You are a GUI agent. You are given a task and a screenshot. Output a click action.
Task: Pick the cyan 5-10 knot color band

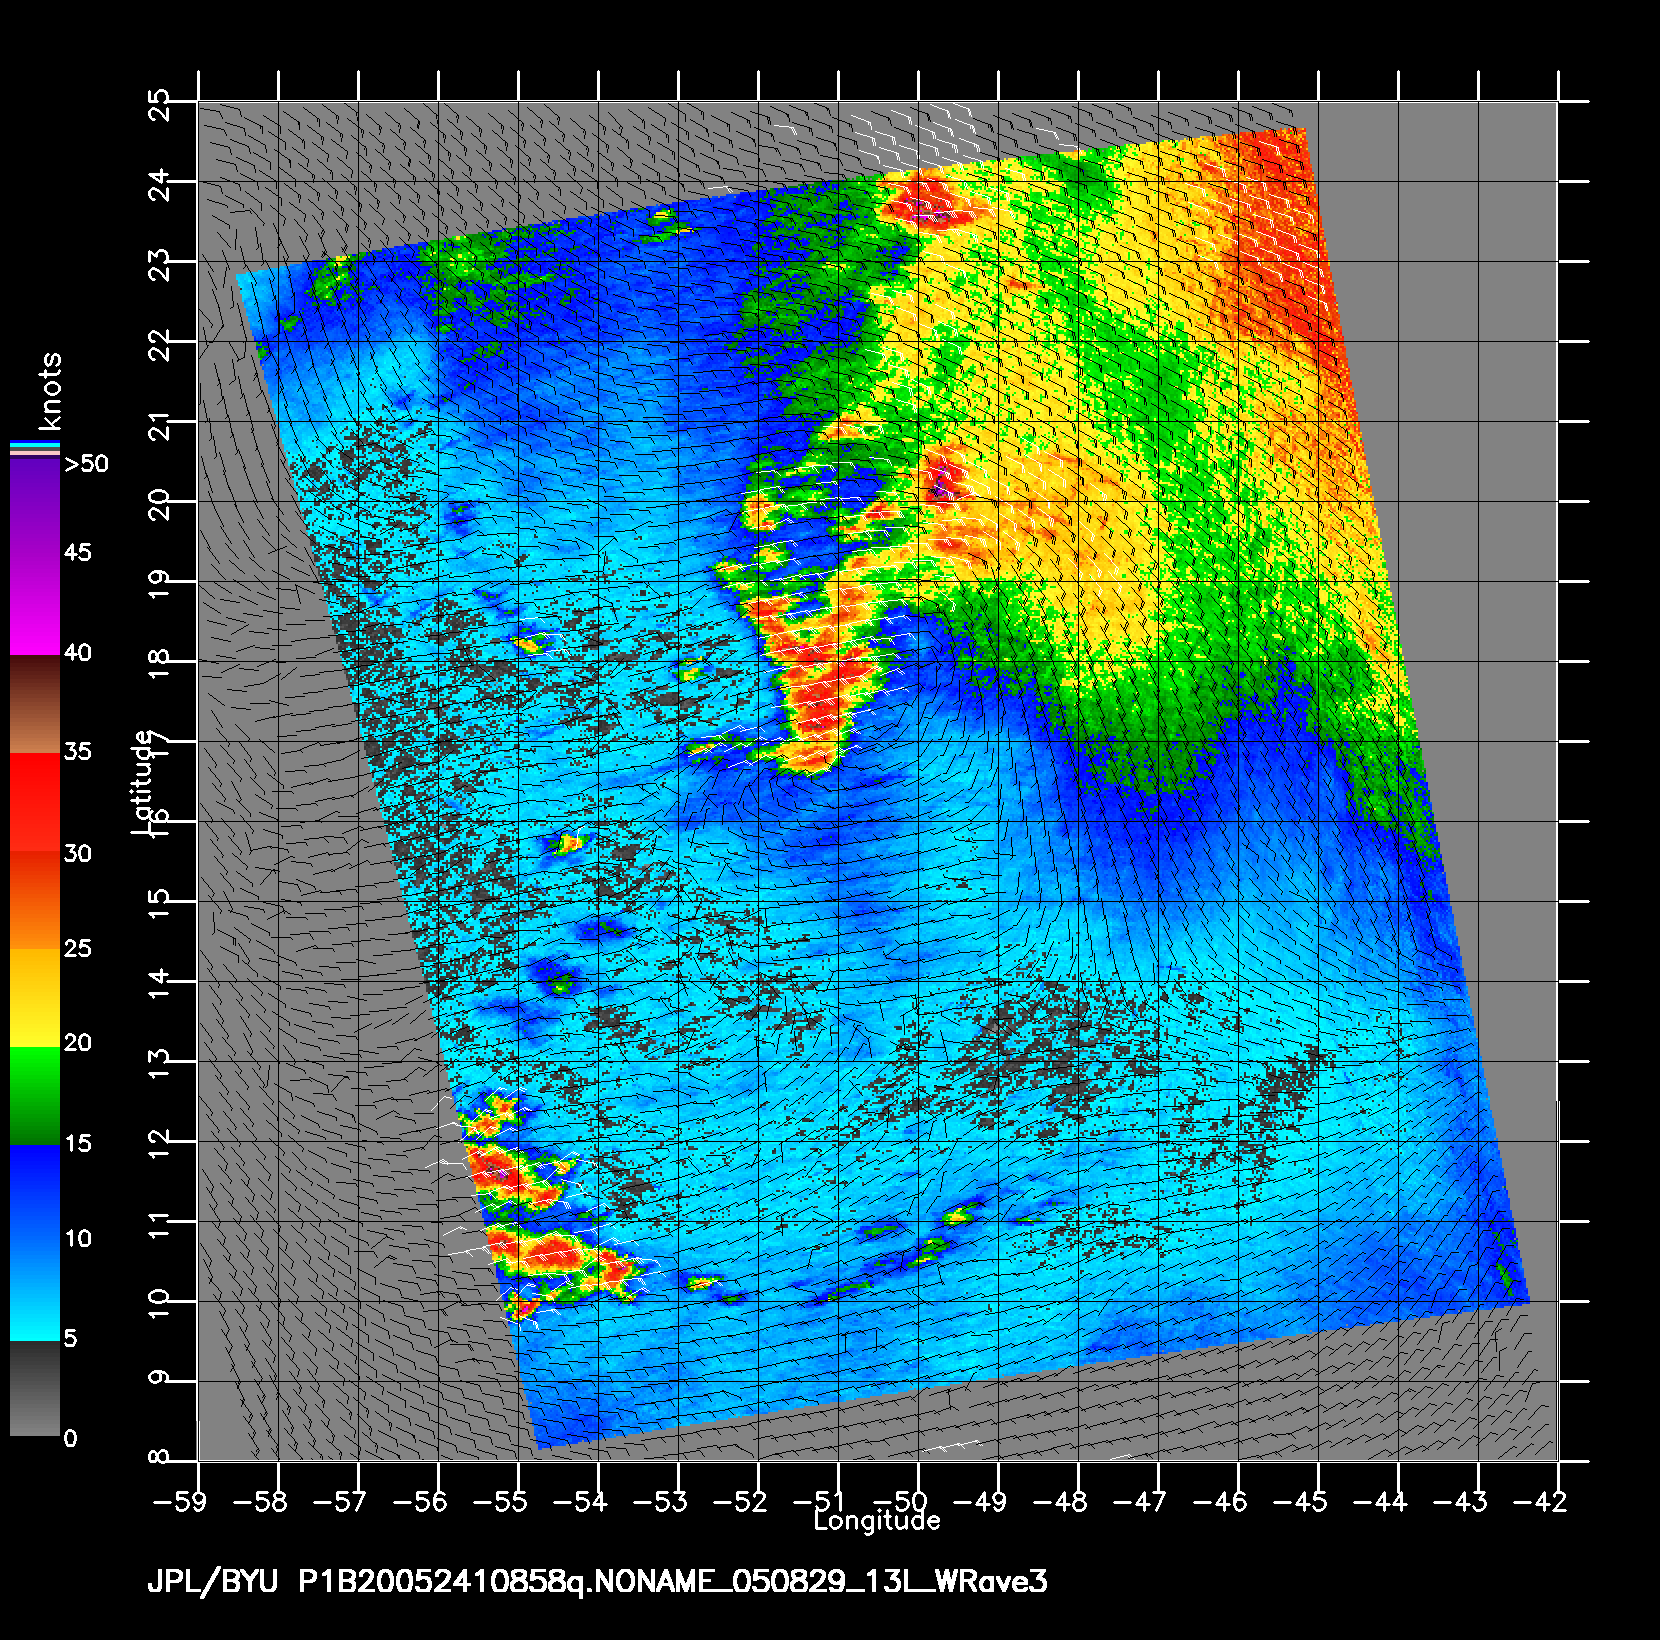click(35, 1291)
